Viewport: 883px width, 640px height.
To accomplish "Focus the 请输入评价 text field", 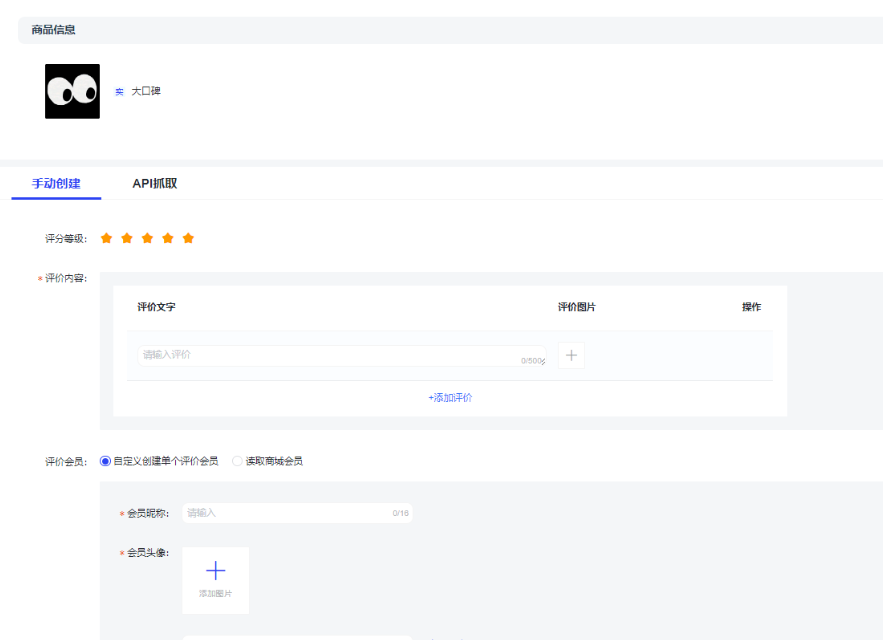I will tap(330, 355).
